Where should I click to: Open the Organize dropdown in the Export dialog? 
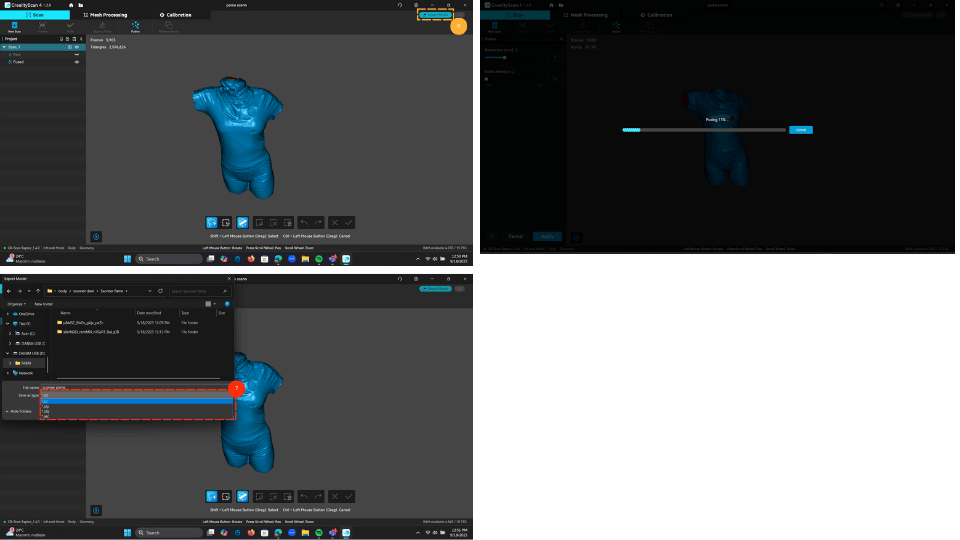pos(16,303)
